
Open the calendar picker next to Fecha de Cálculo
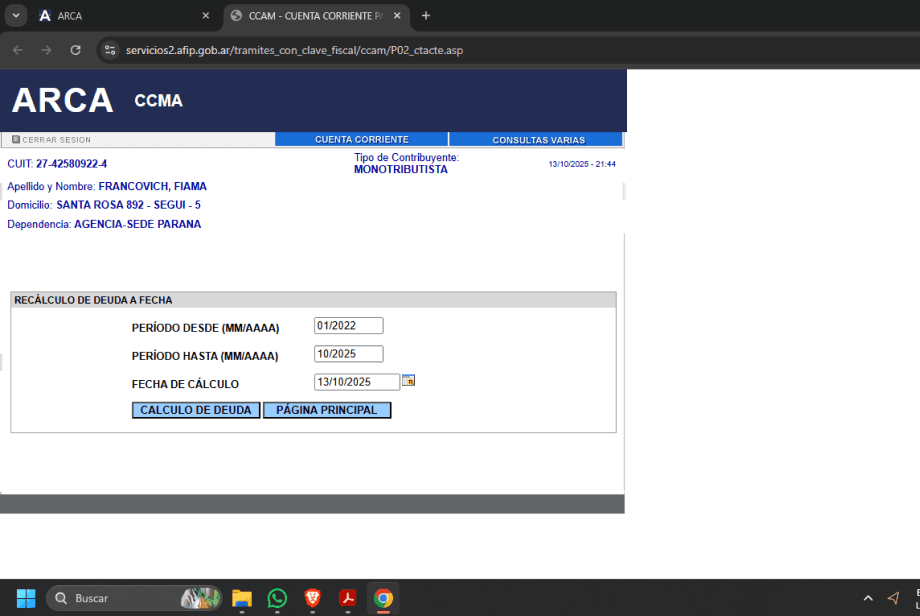(x=408, y=381)
